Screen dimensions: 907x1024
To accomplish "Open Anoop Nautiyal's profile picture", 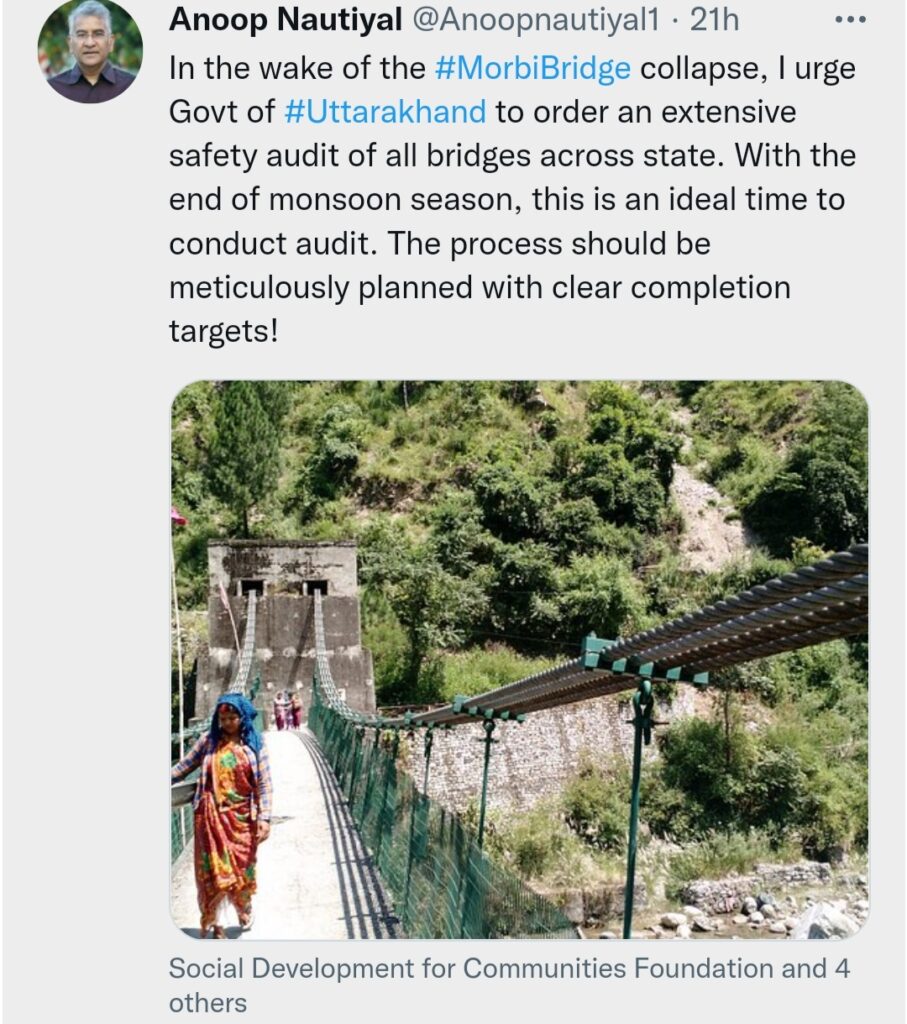I will tap(90, 50).
